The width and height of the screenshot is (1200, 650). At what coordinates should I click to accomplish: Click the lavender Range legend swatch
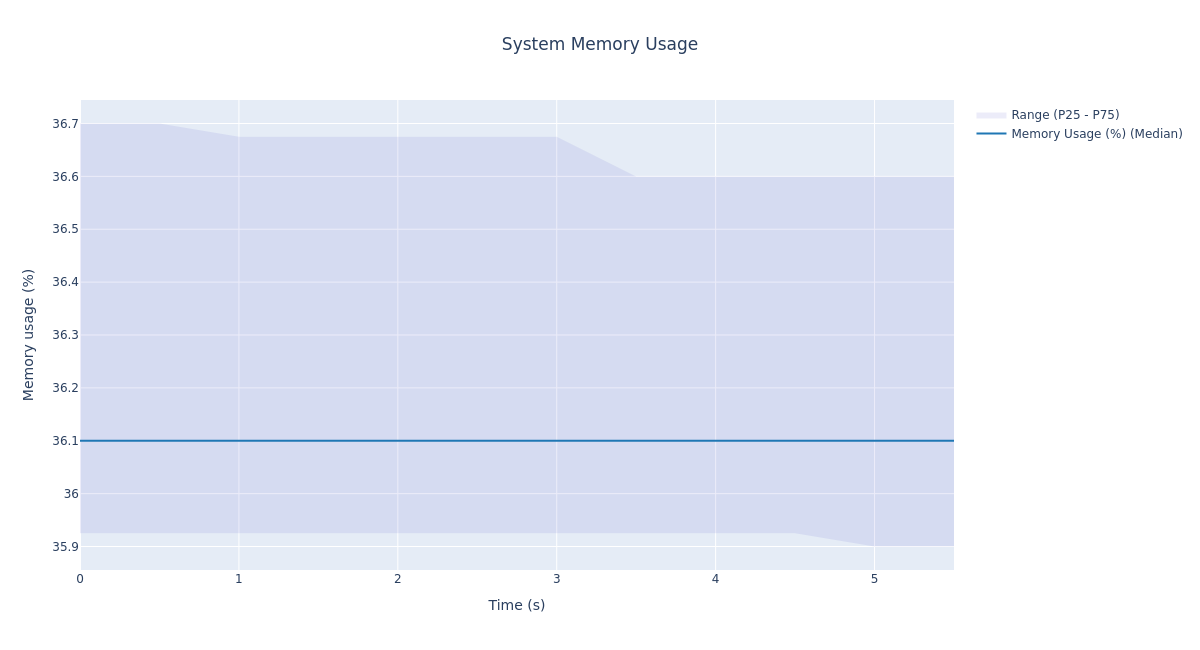pos(991,115)
